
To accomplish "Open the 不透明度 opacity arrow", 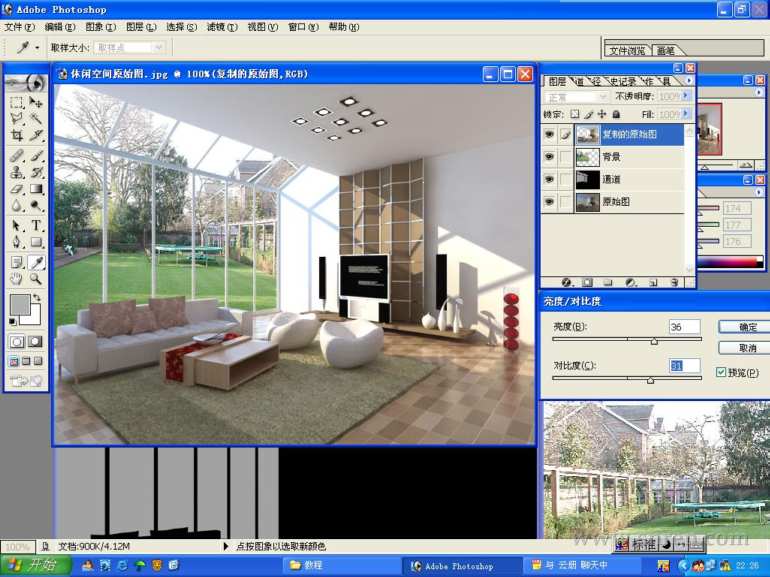I will pyautogui.click(x=686, y=96).
